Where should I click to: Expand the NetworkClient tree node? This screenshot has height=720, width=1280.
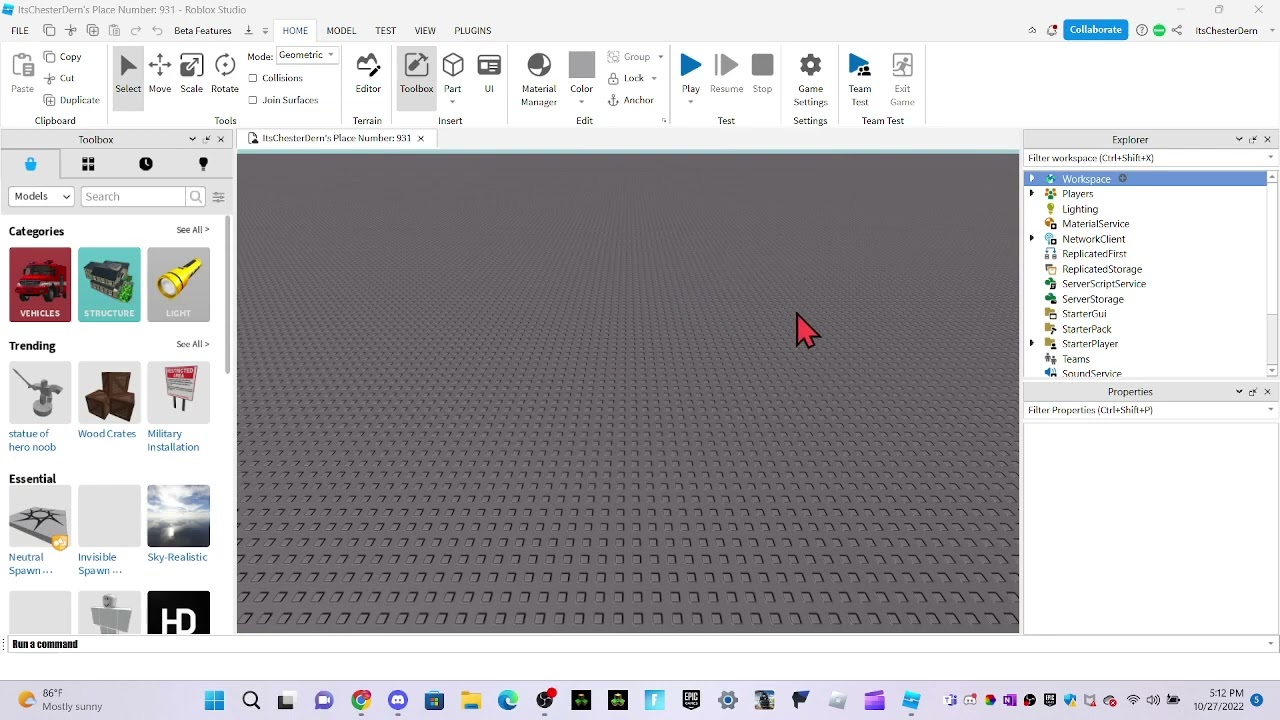1032,239
